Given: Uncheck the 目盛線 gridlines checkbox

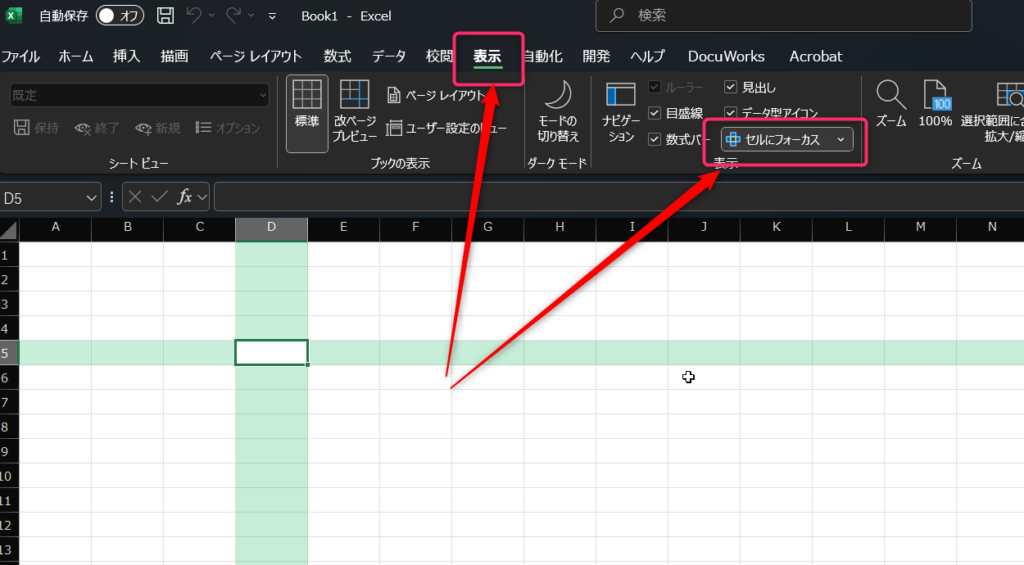Looking at the screenshot, I should pyautogui.click(x=655, y=113).
